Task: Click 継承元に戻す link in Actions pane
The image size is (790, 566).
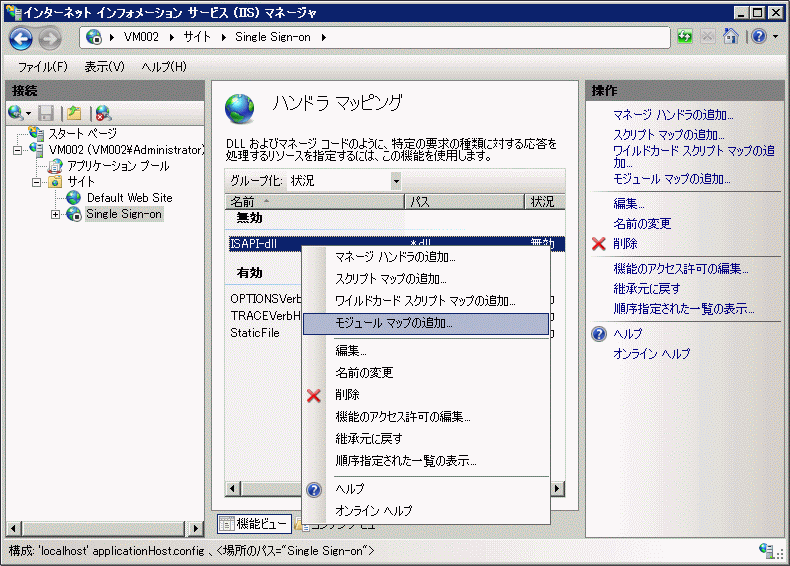Action: 646,289
